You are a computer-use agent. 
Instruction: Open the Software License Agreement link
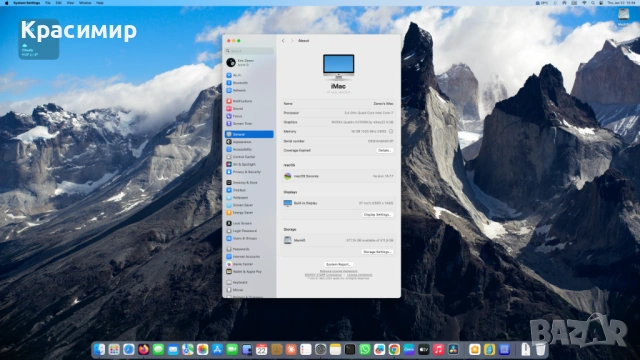pyautogui.click(x=338, y=271)
